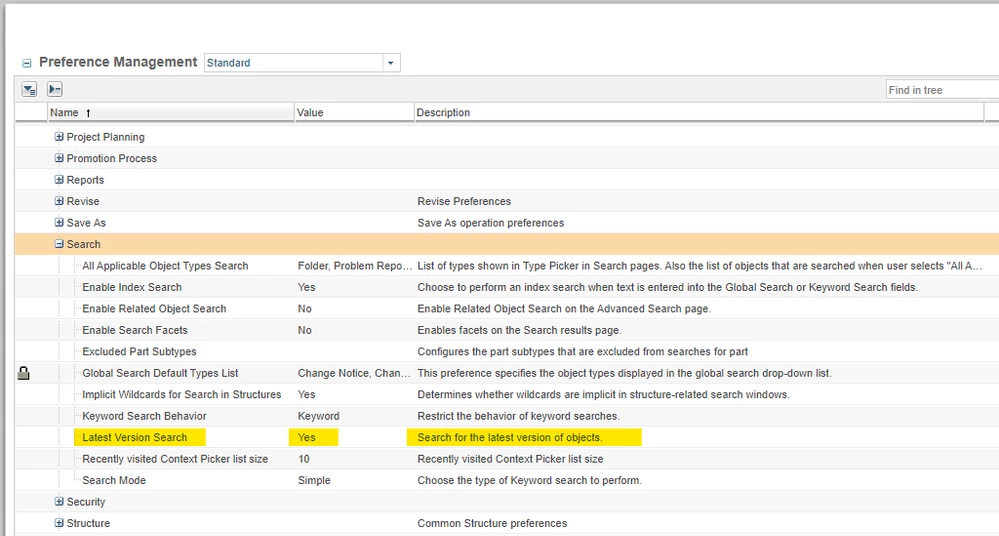The height and width of the screenshot is (536, 999).
Task: Click 'Common Structure preferences' description
Action: (492, 523)
